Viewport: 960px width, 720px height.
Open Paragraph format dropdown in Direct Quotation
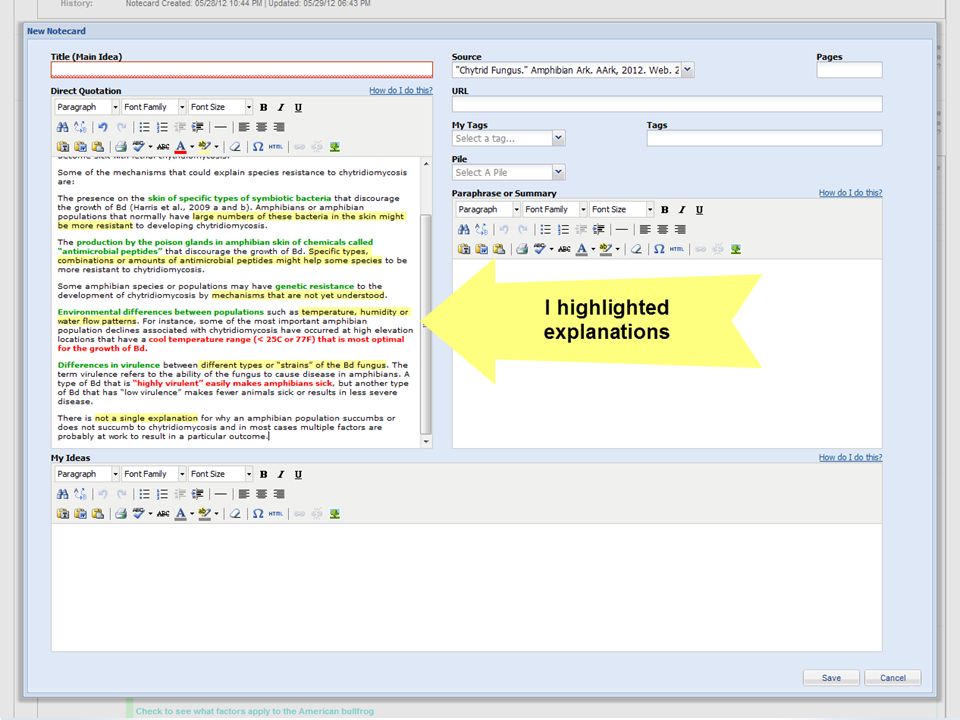coord(86,107)
